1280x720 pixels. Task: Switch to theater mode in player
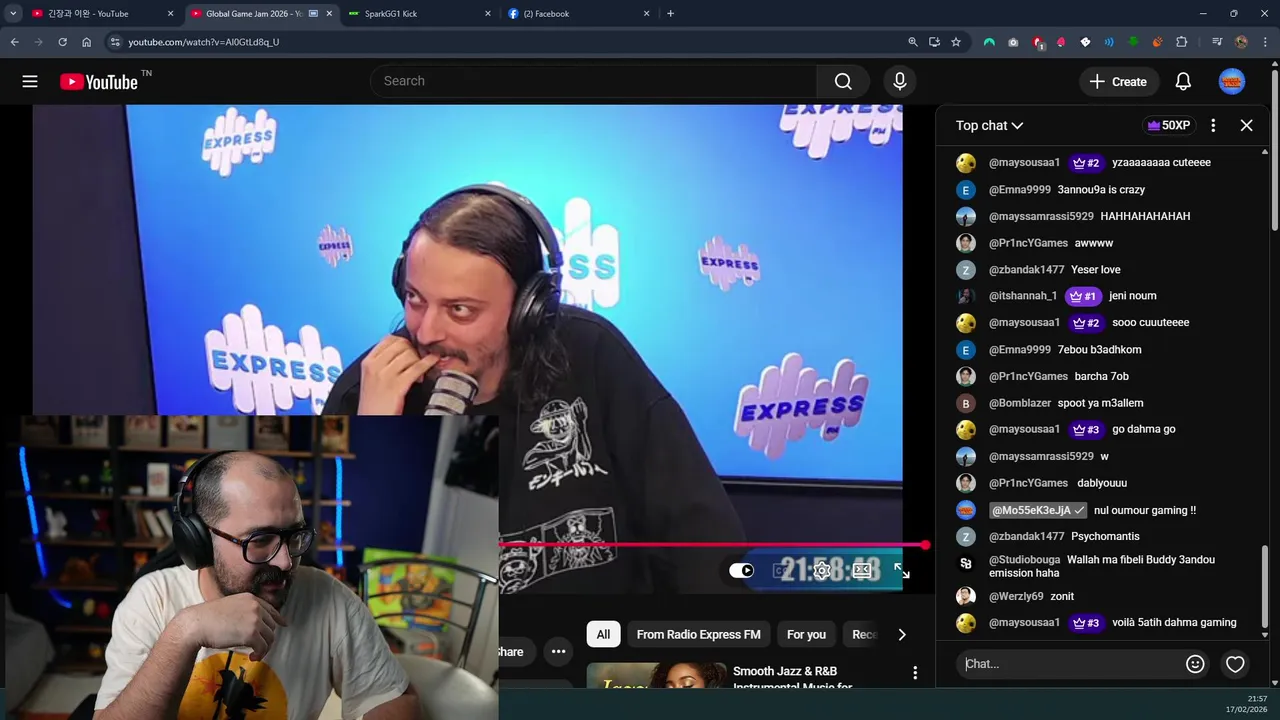[x=862, y=570]
